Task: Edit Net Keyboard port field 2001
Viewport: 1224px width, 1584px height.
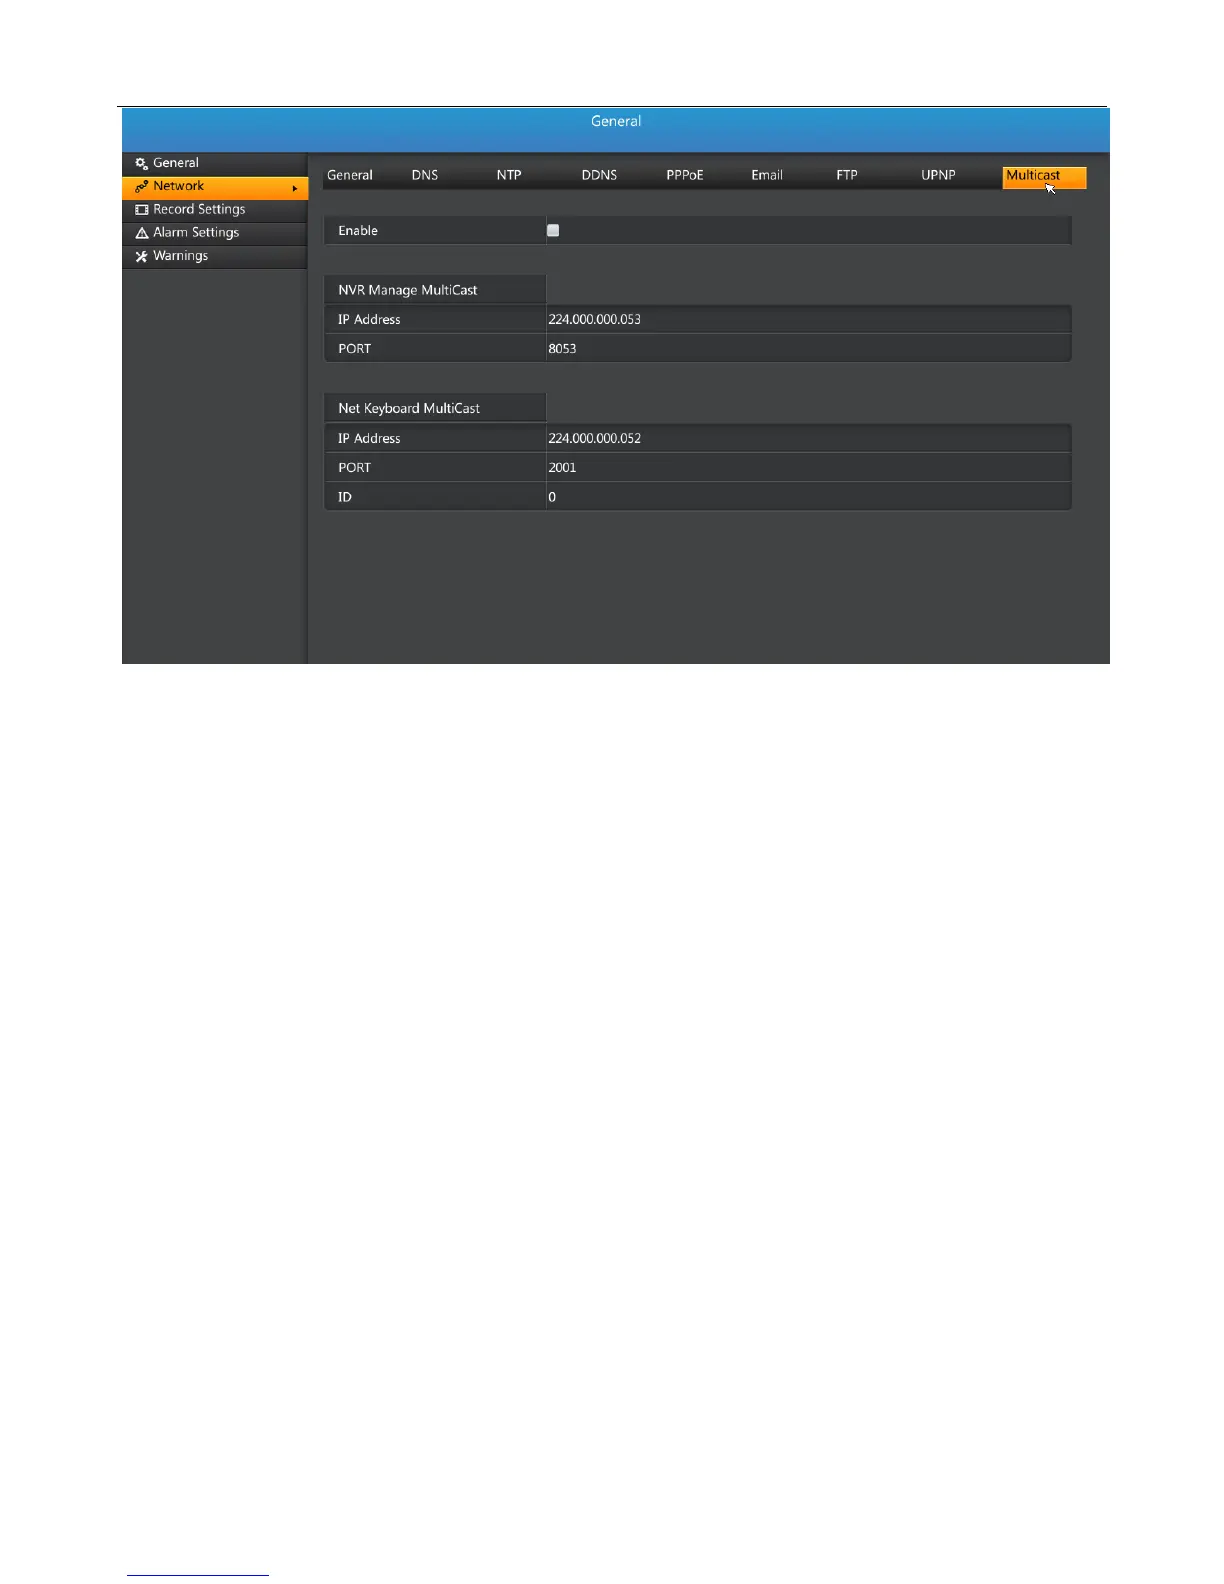Action: (808, 467)
